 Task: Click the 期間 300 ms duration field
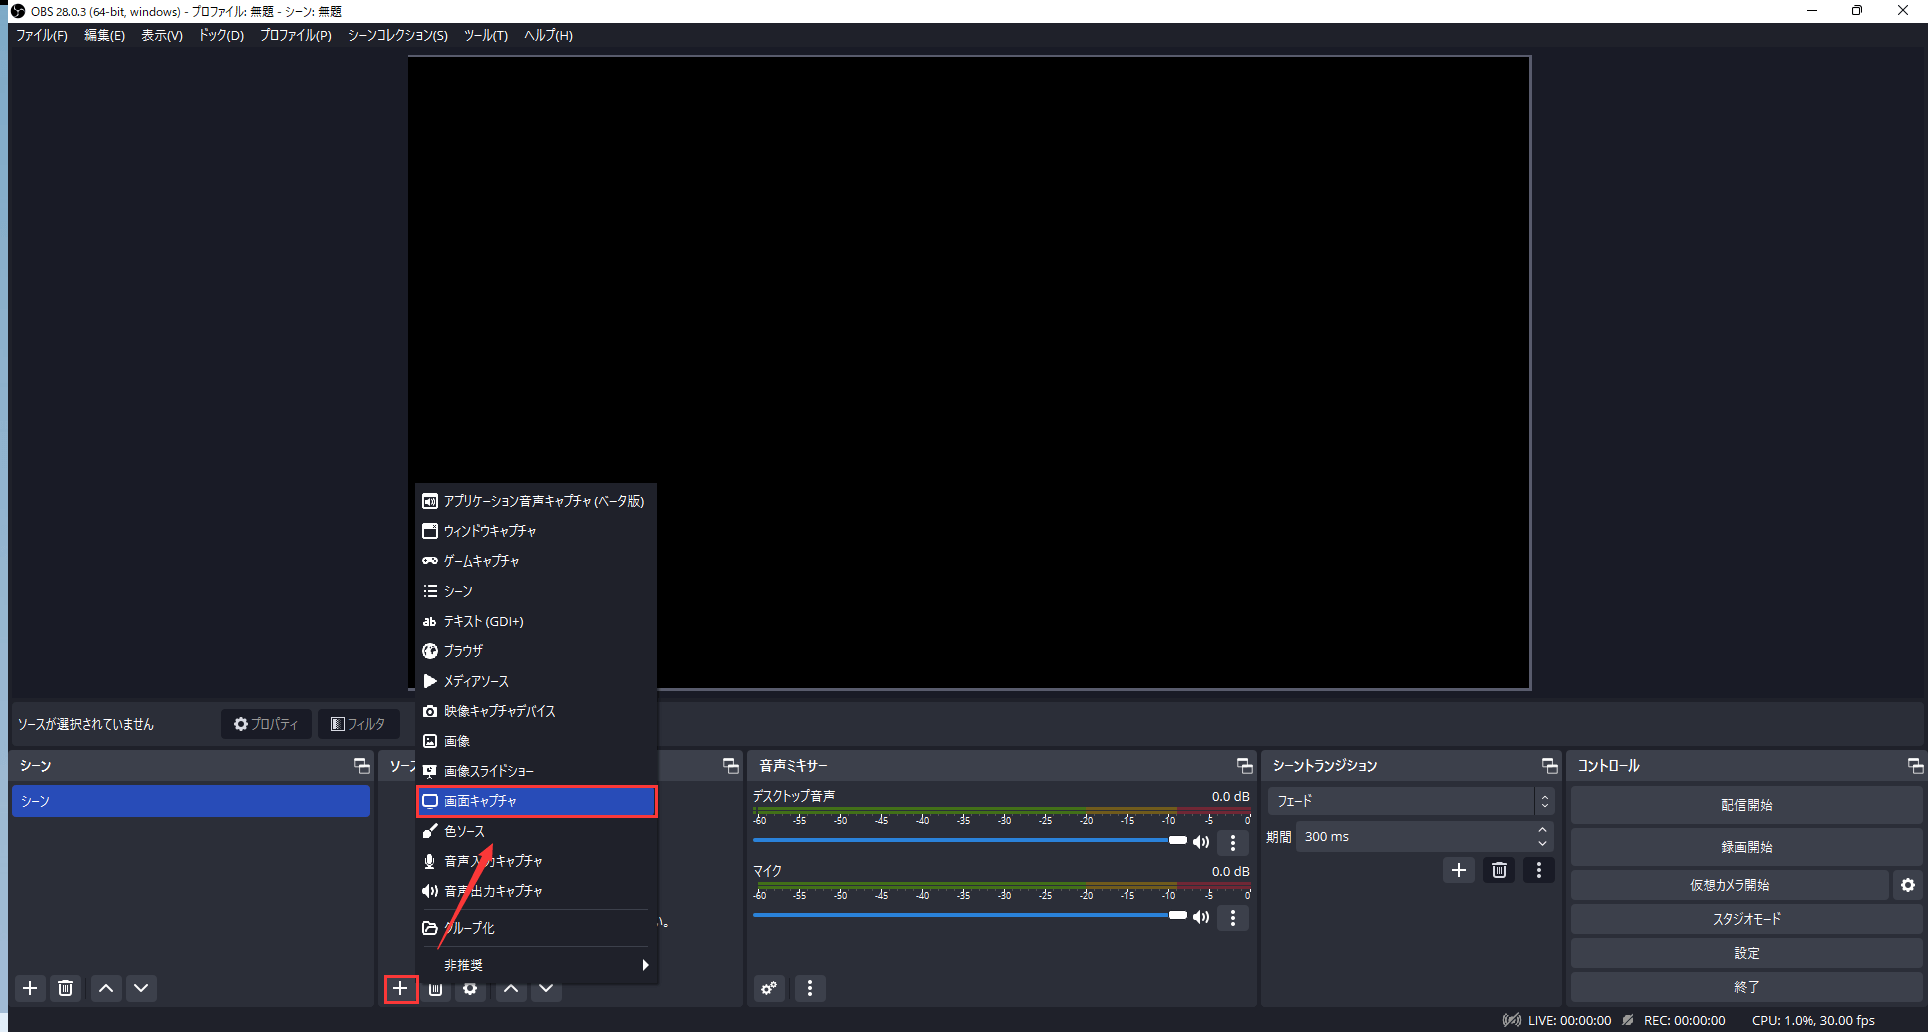coord(1415,837)
